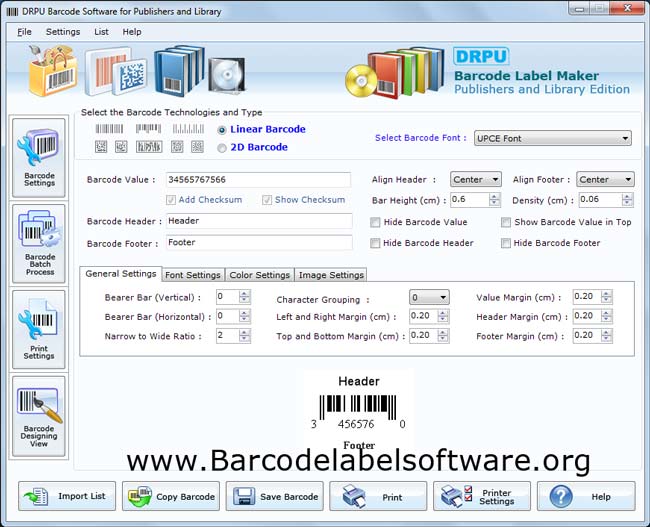Click the generated barcode preview image
Image resolution: width=650 pixels, height=527 pixels.
coord(359,411)
